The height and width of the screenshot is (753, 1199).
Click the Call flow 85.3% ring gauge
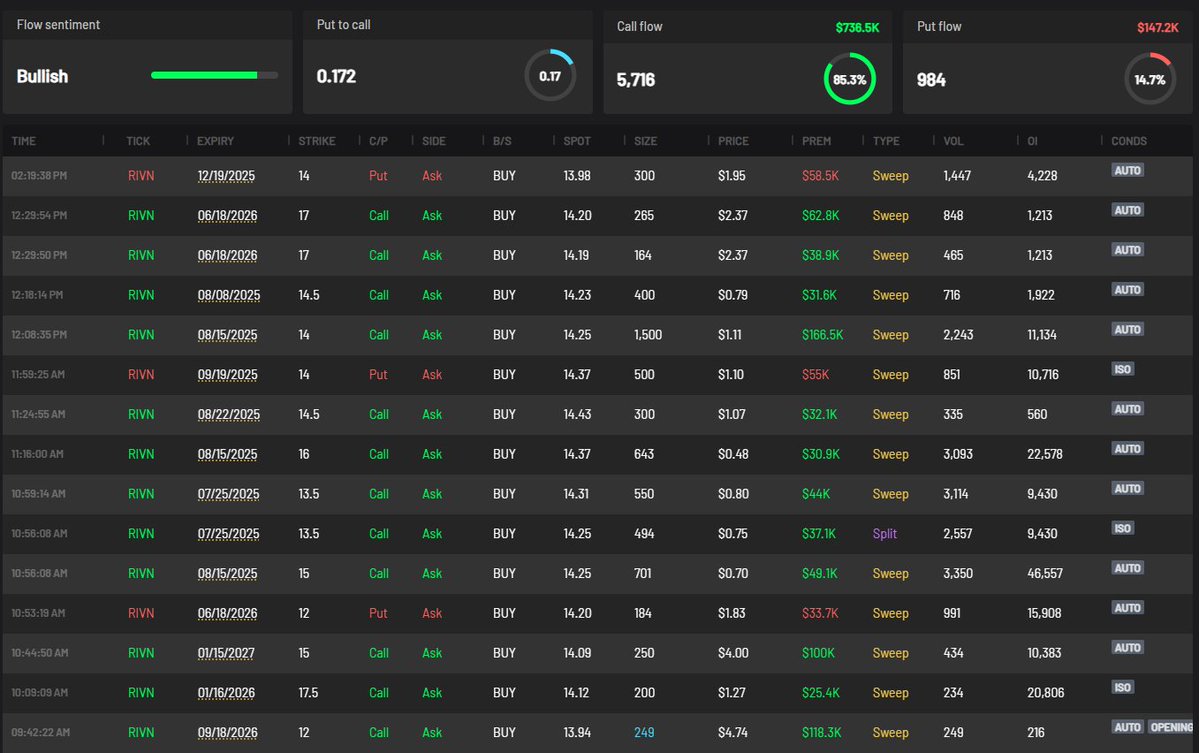coord(850,79)
